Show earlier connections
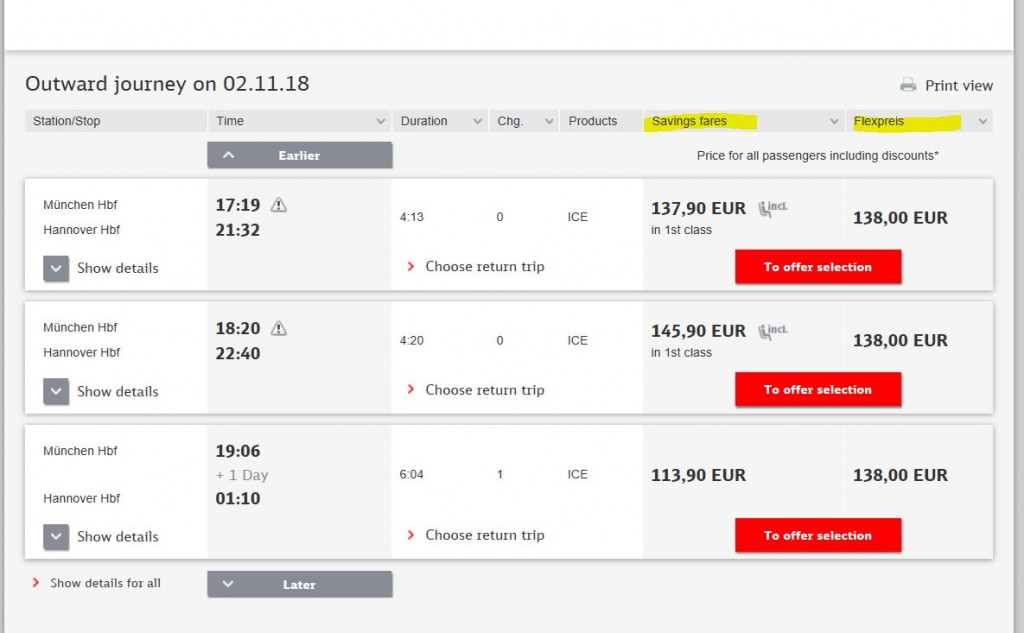1024x633 pixels. coord(299,155)
